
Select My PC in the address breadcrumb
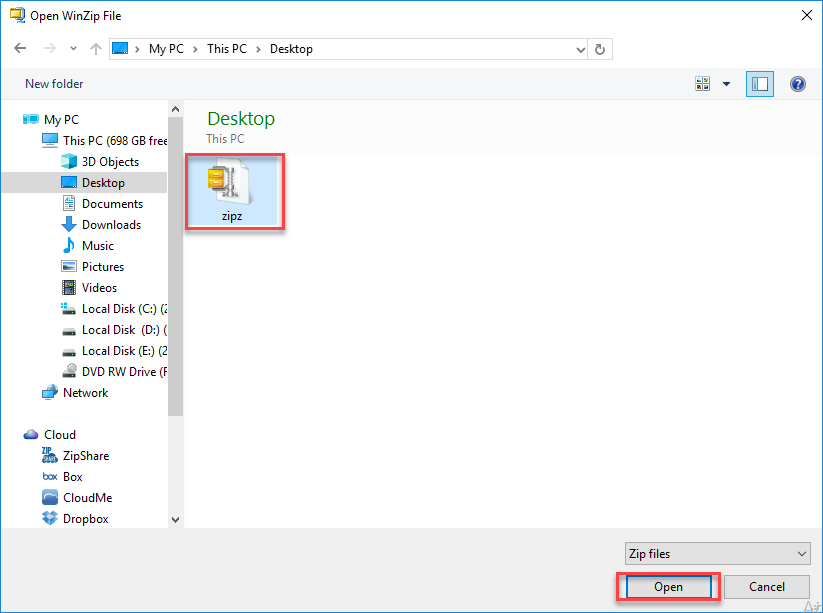166,49
